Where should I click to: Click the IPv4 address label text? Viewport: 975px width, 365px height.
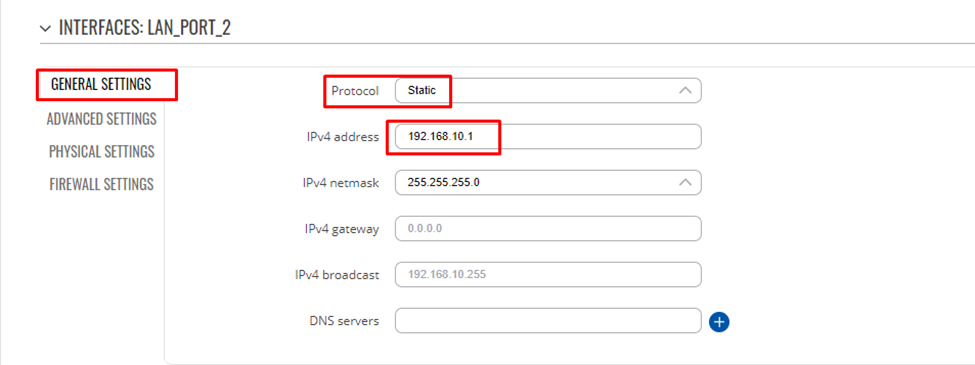pos(342,137)
